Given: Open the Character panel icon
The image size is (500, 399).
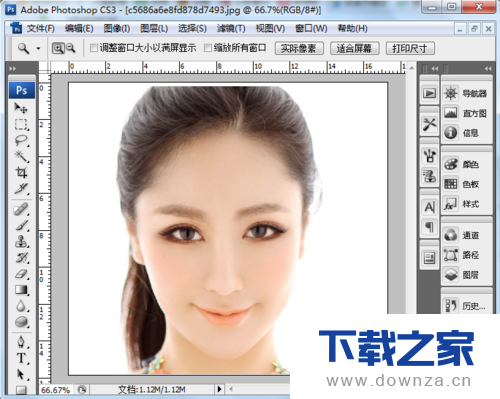Looking at the screenshot, I should [429, 207].
